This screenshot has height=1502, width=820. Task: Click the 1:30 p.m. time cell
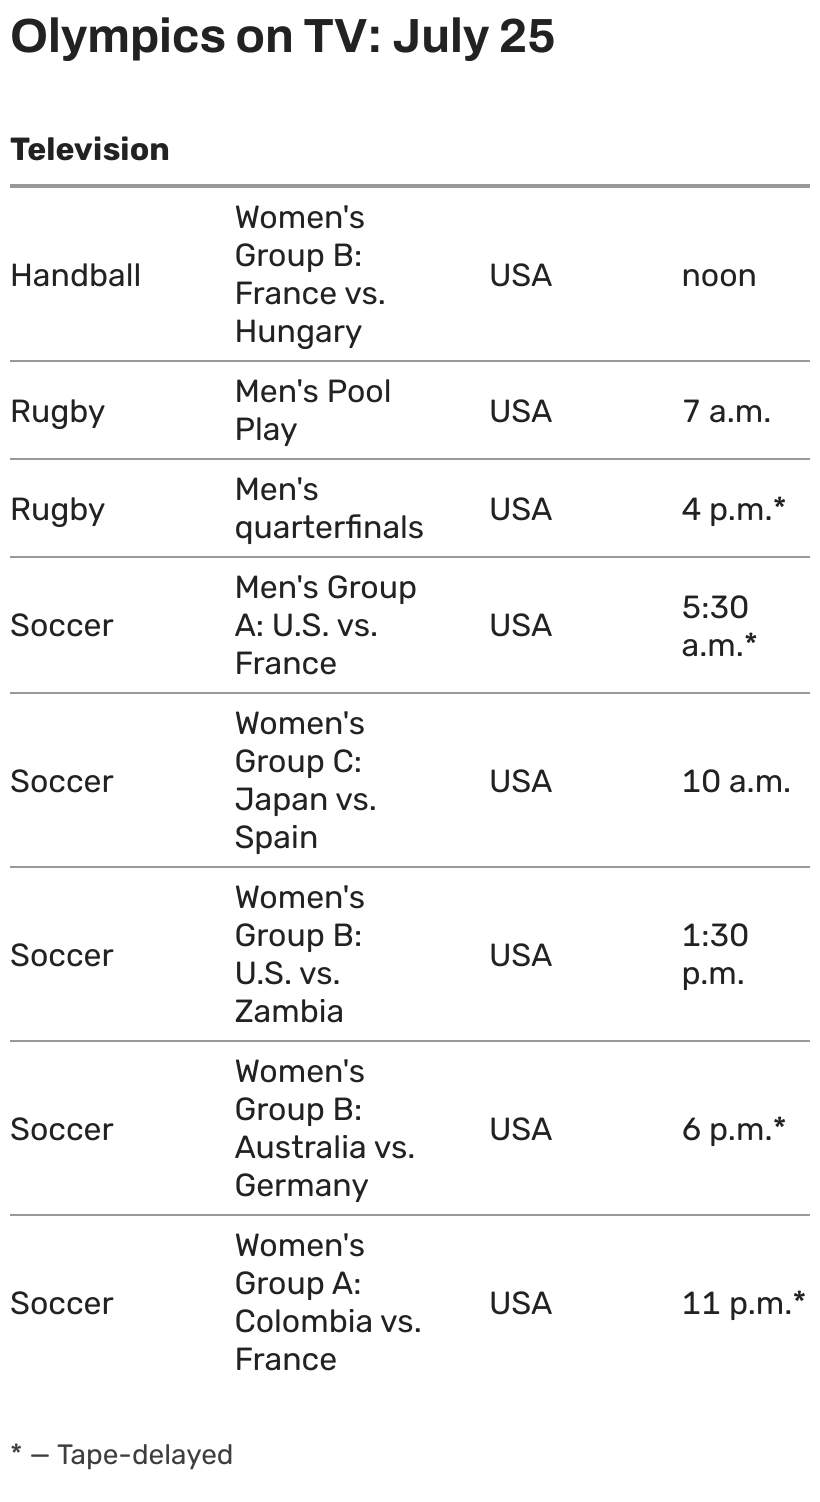pos(714,955)
